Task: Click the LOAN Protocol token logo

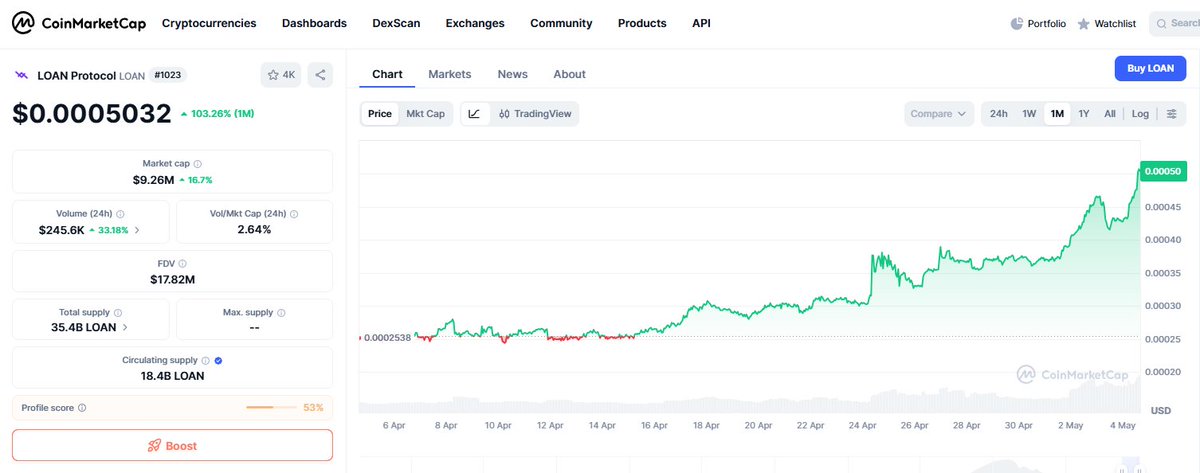Action: click(20, 75)
